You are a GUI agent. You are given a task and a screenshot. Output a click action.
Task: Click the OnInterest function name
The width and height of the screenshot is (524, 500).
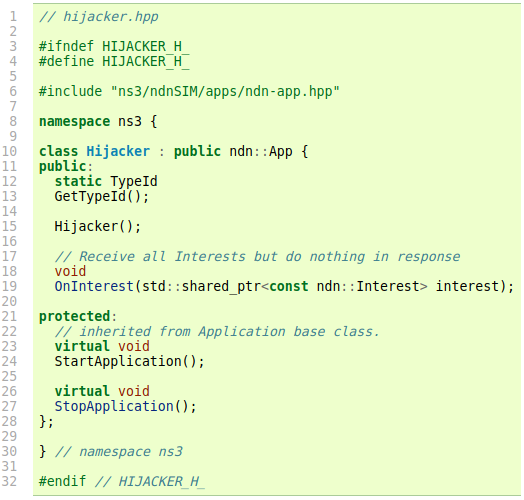coord(94,286)
